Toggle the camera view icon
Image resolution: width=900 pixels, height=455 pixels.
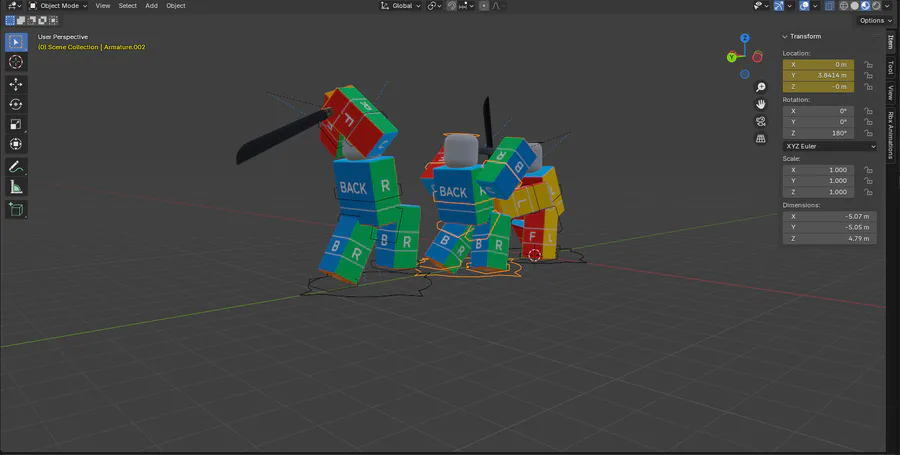click(761, 122)
